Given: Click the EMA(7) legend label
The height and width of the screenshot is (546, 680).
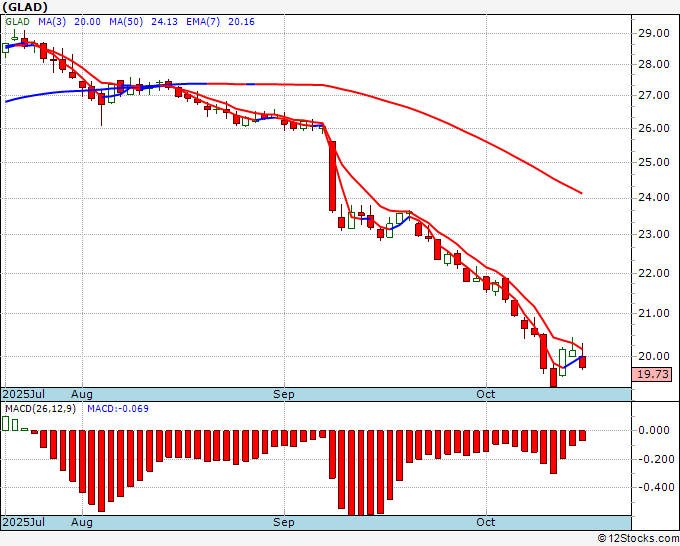Looking at the screenshot, I should coord(203,22).
